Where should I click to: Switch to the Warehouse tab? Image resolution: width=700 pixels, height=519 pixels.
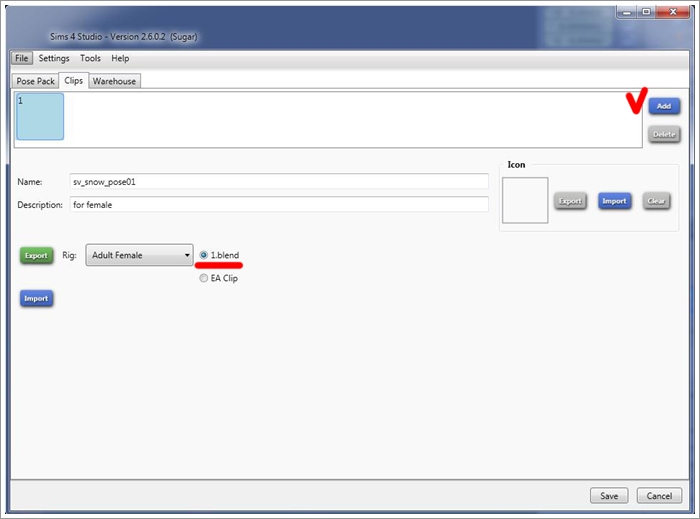pyautogui.click(x=114, y=81)
